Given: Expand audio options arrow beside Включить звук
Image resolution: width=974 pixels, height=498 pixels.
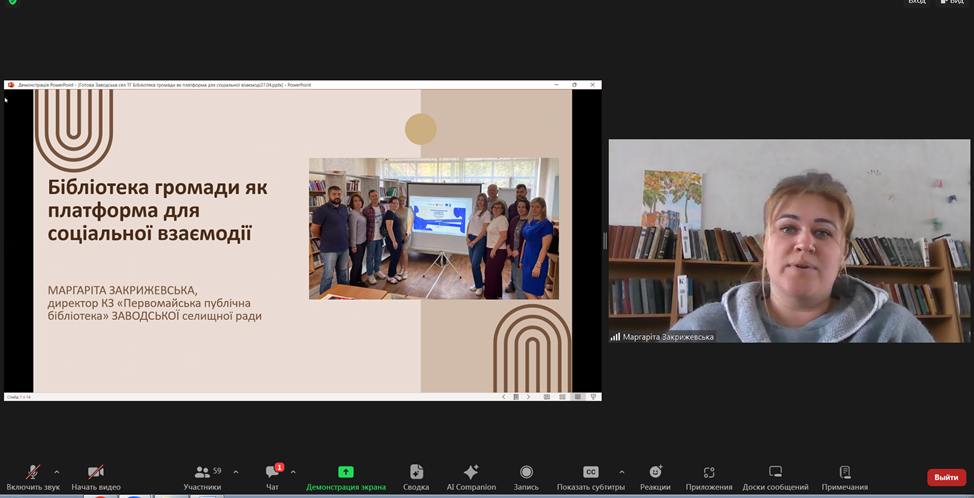Looking at the screenshot, I should 57,472.
